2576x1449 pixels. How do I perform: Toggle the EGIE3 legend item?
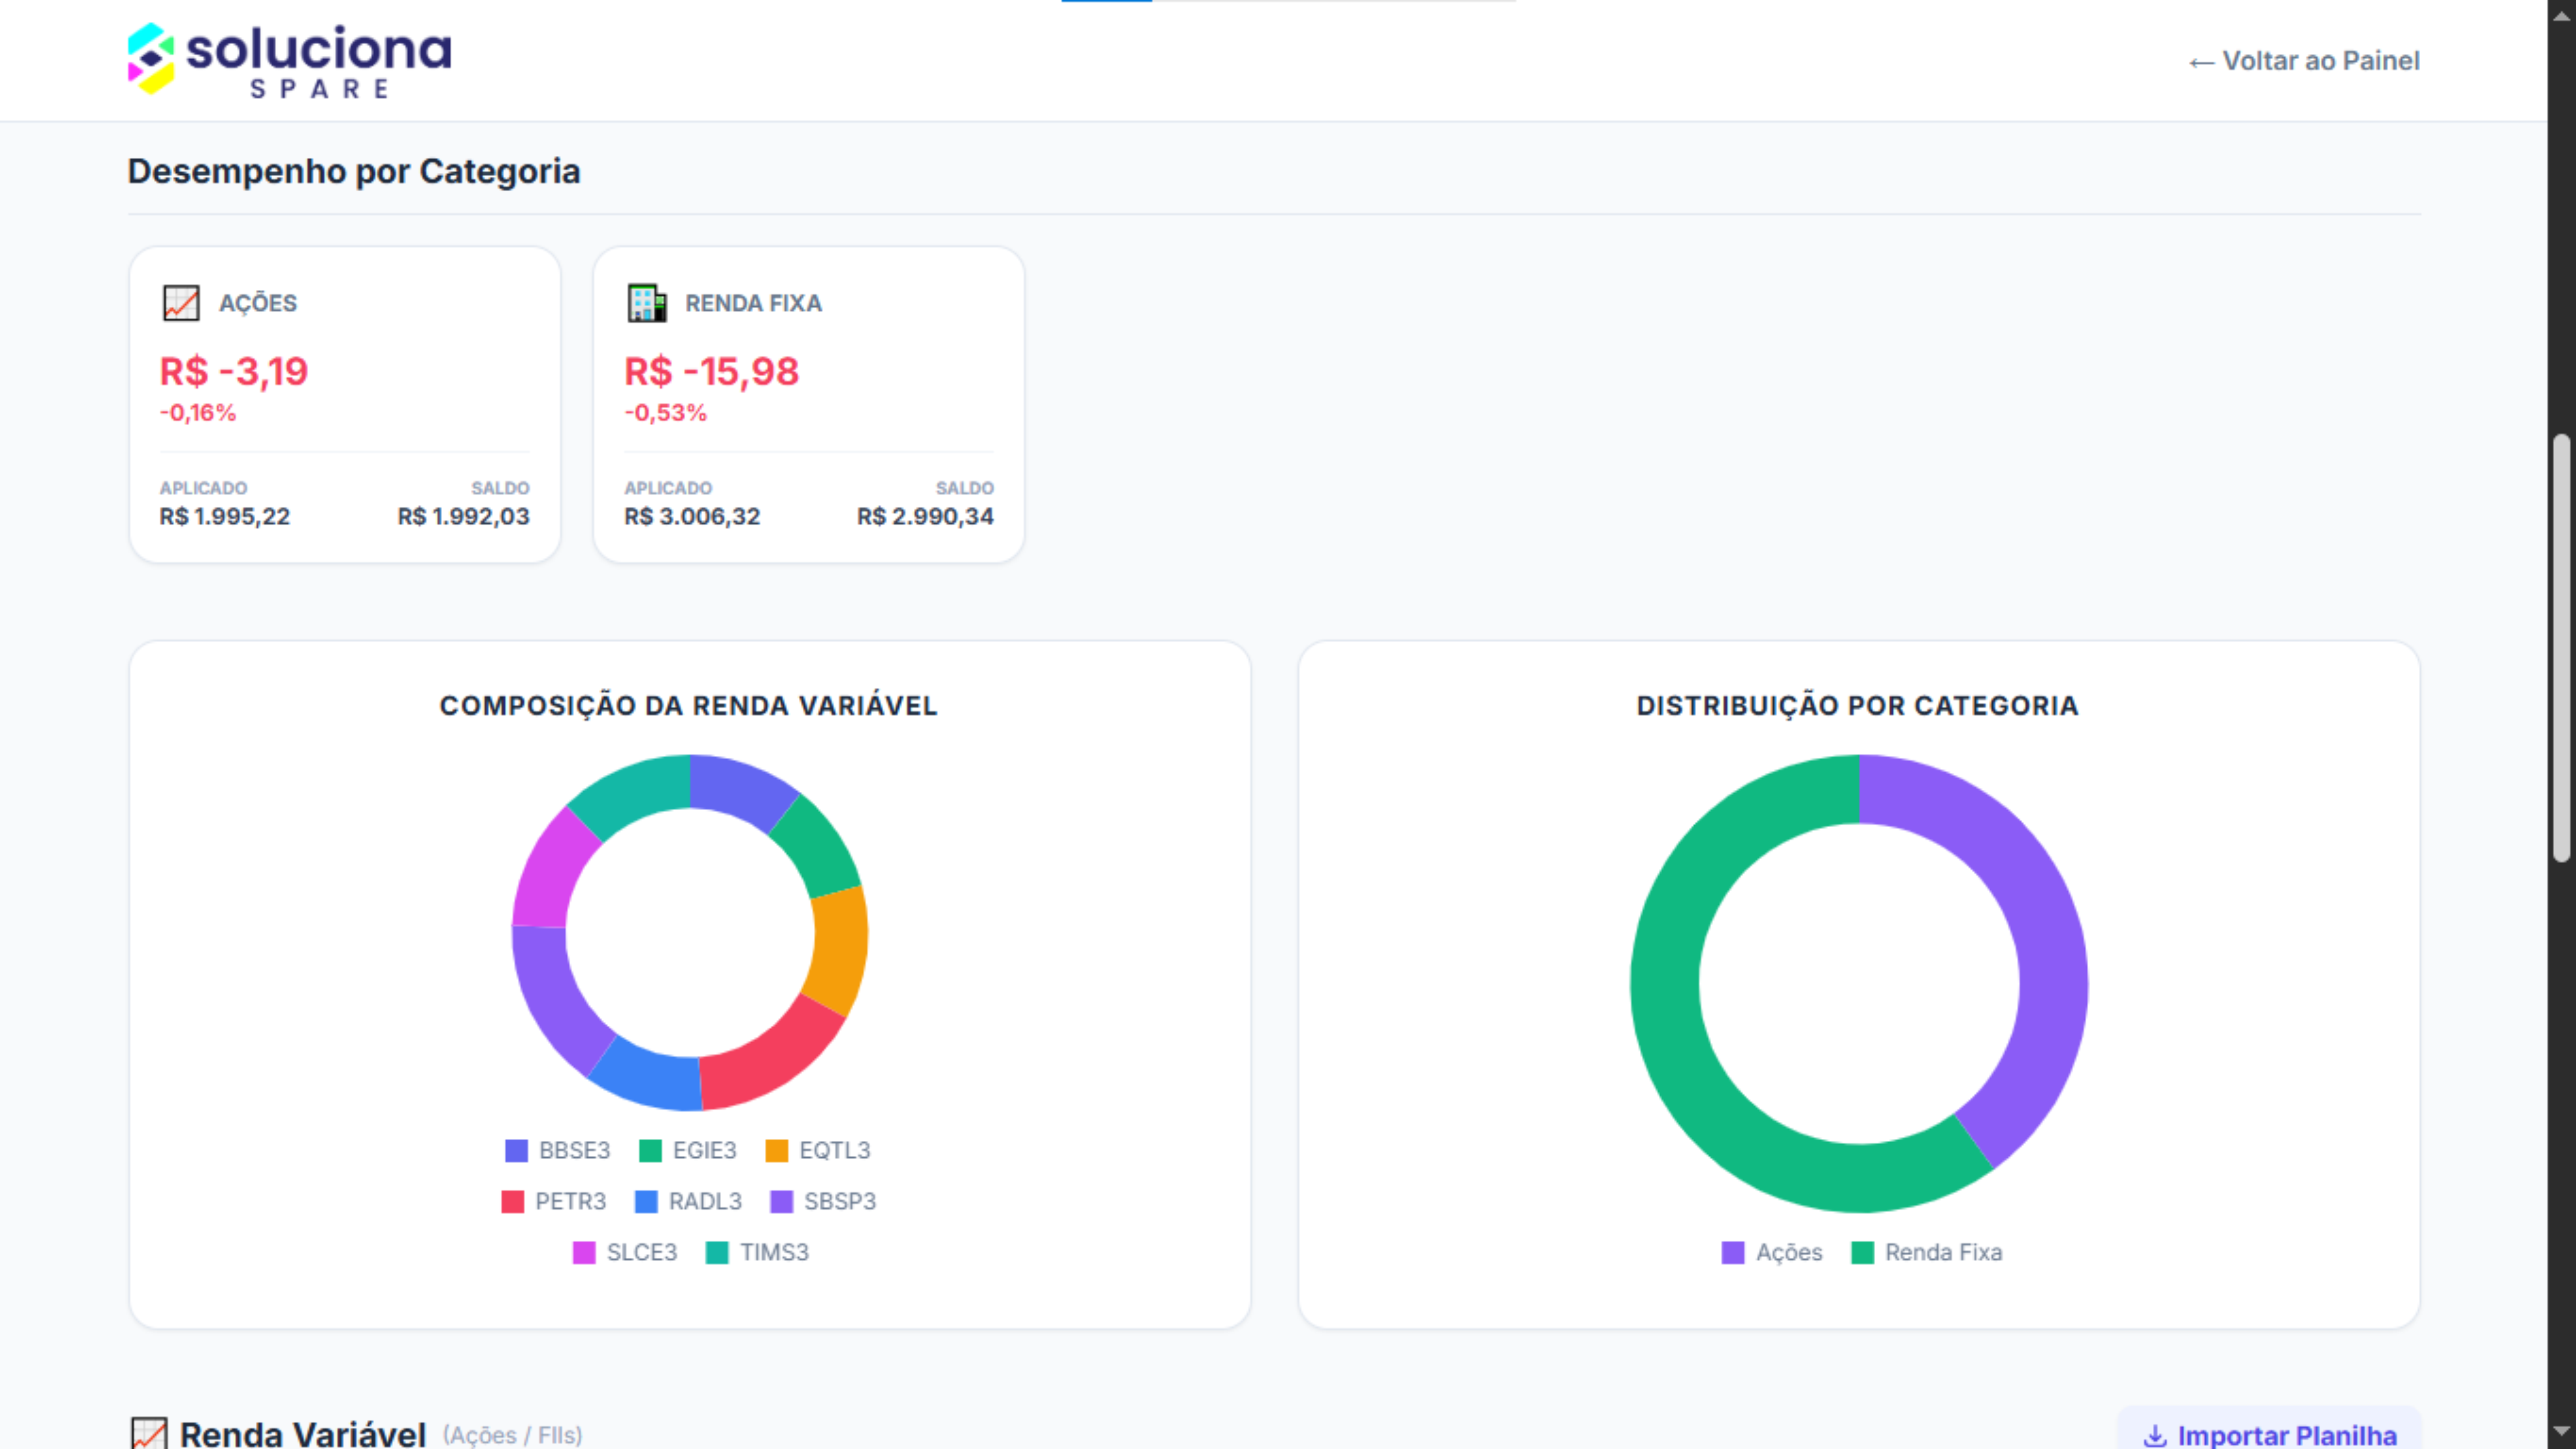click(x=688, y=1151)
